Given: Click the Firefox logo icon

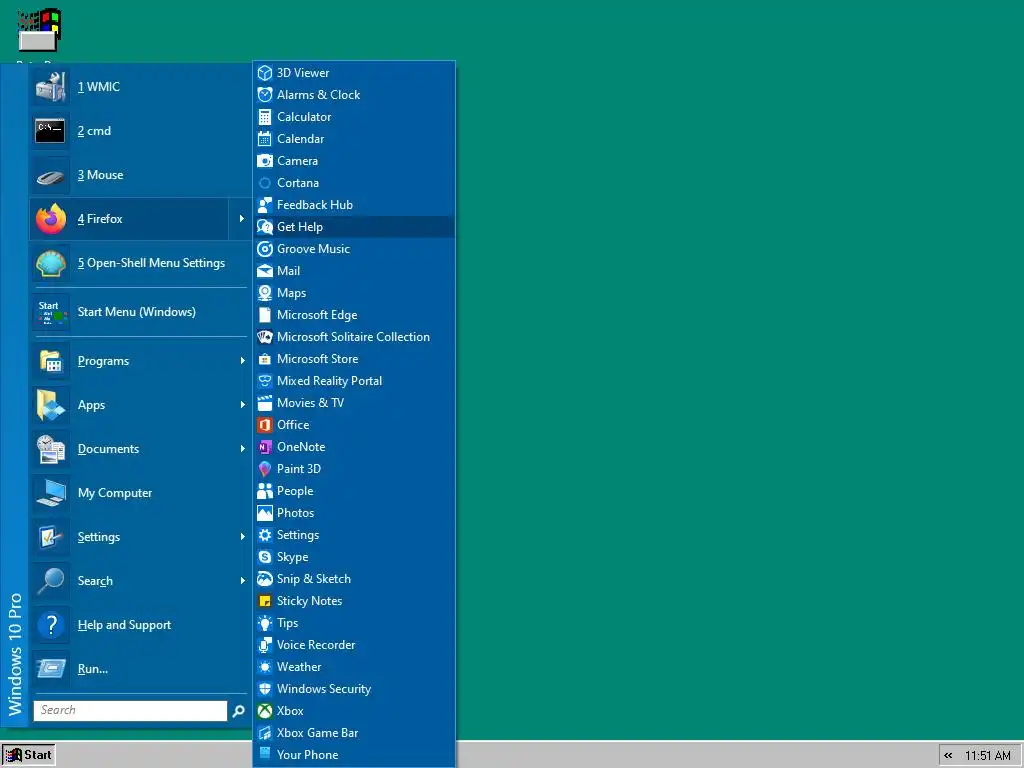Looking at the screenshot, I should 51,219.
